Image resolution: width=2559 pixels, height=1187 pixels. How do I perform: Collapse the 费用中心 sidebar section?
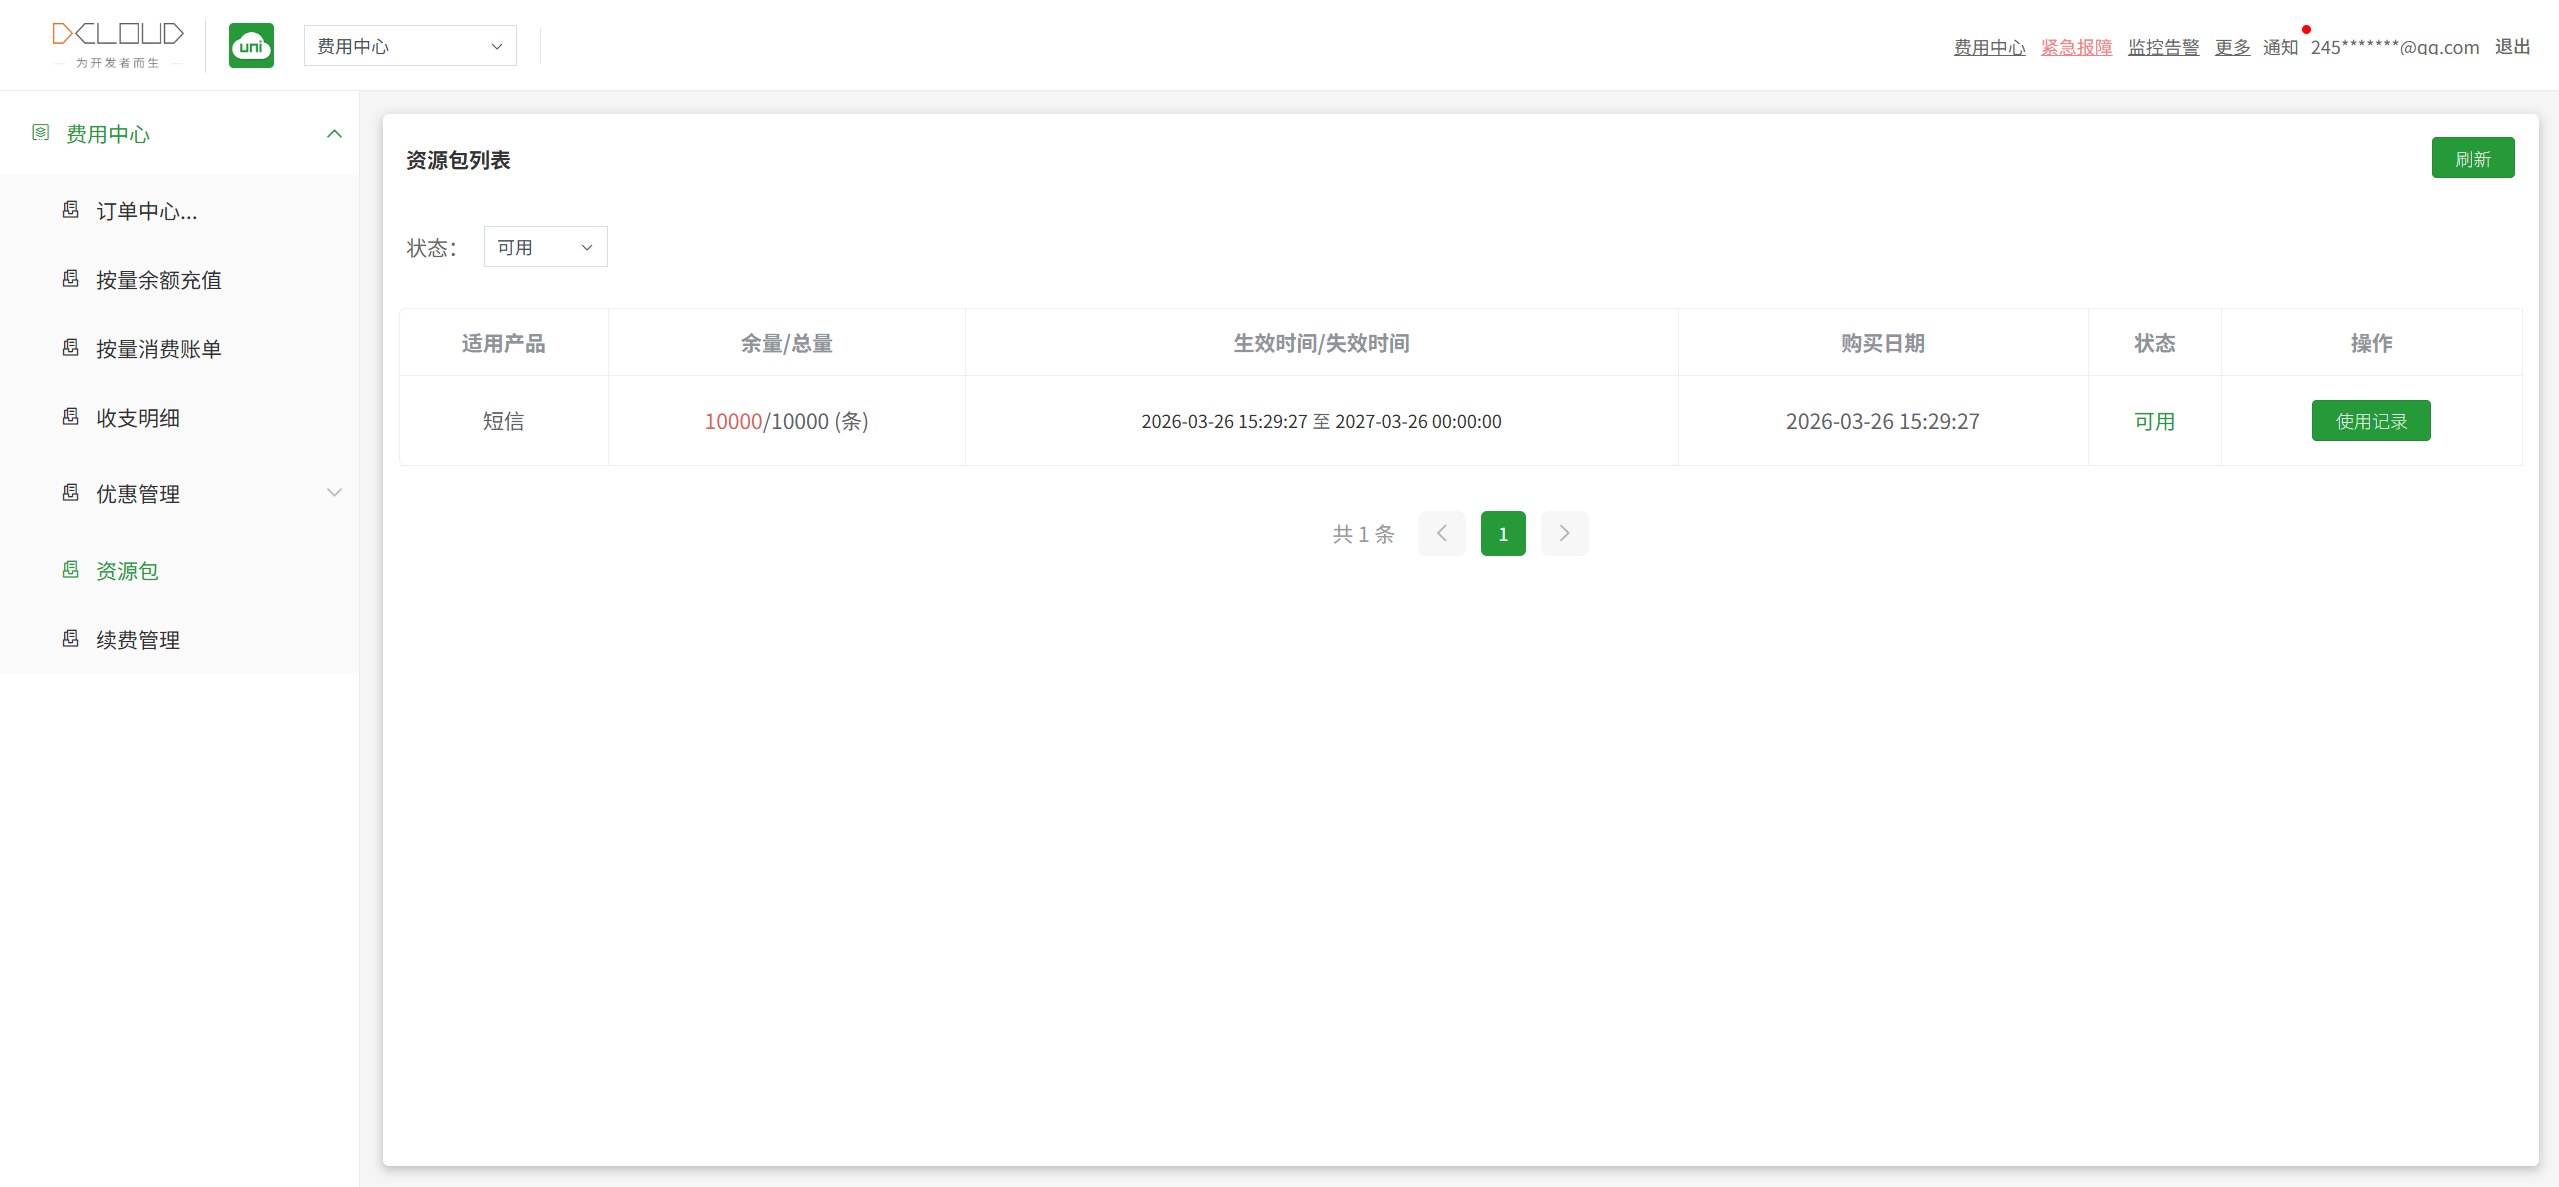point(334,134)
